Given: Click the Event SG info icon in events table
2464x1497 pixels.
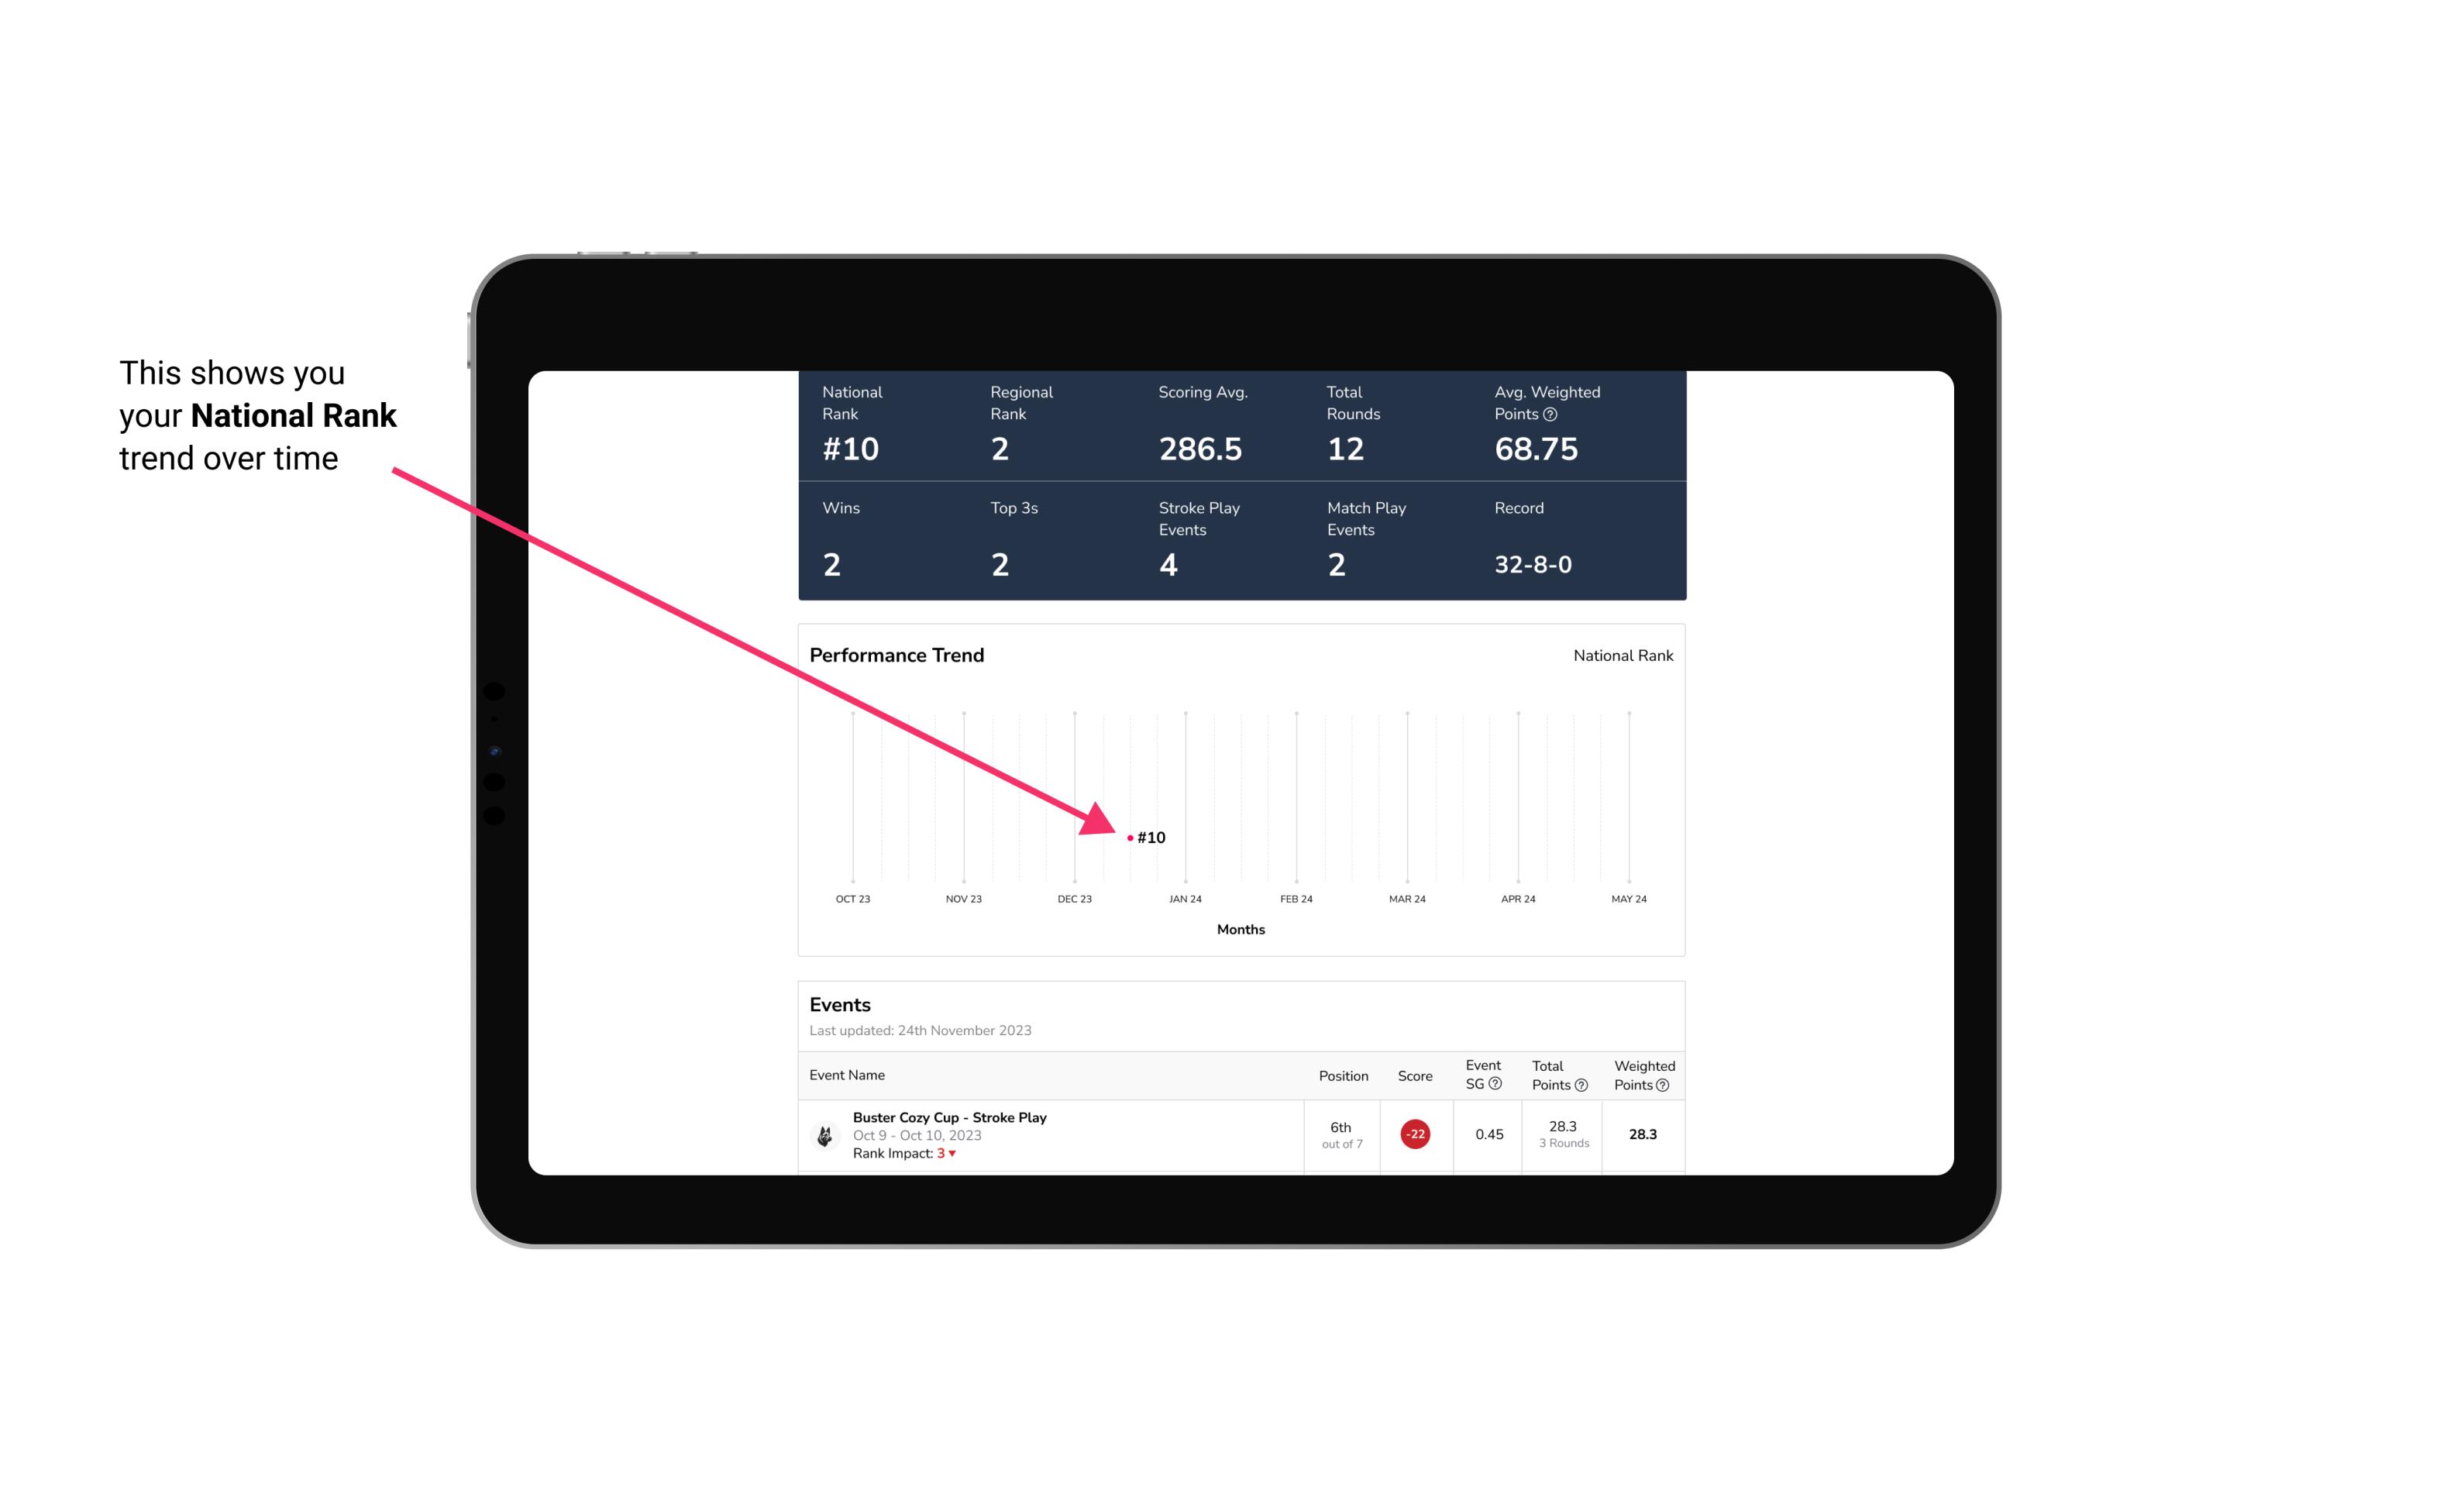Looking at the screenshot, I should (1498, 1086).
